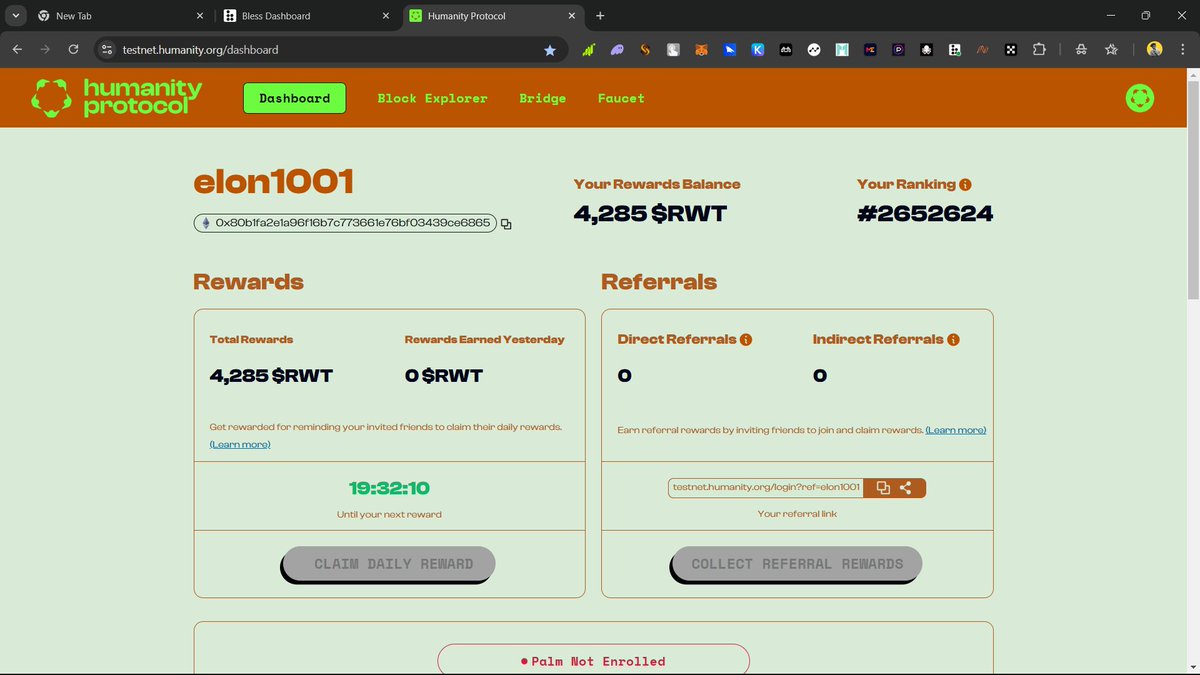Viewport: 1200px width, 675px height.
Task: Click the Indirect Referrals info icon
Action: pos(953,340)
